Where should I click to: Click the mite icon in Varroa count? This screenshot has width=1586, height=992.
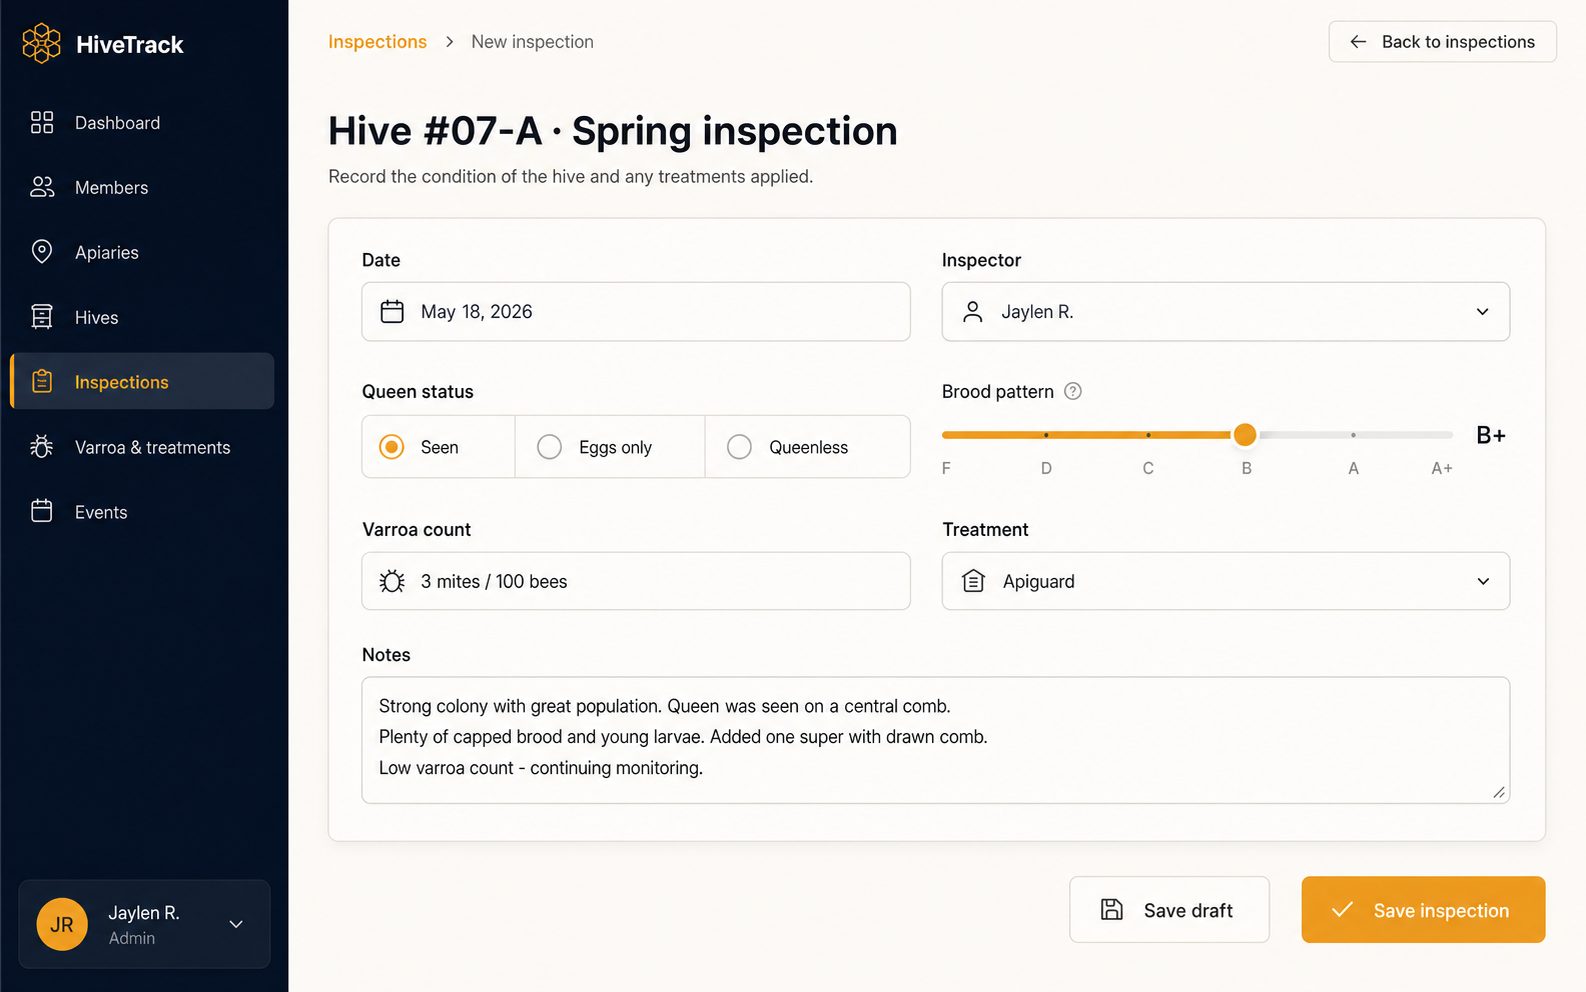pyautogui.click(x=392, y=581)
